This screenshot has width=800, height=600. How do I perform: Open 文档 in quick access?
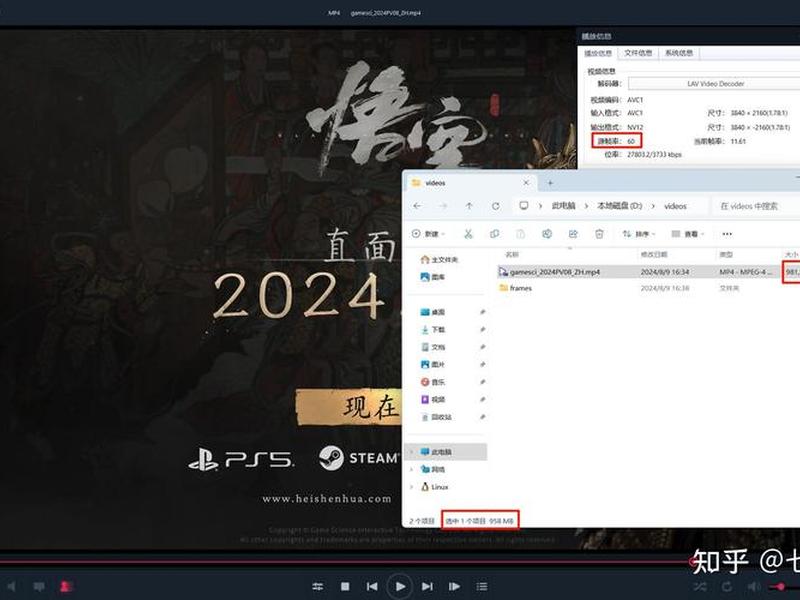pos(433,347)
